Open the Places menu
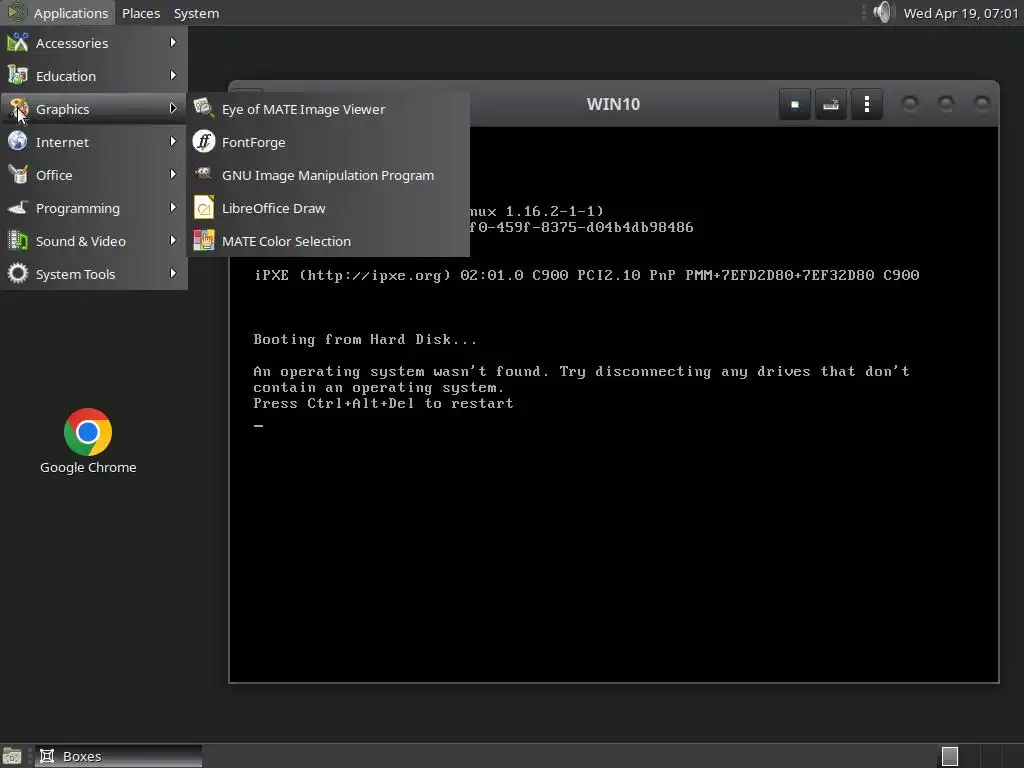Image resolution: width=1024 pixels, height=768 pixels. coord(141,13)
